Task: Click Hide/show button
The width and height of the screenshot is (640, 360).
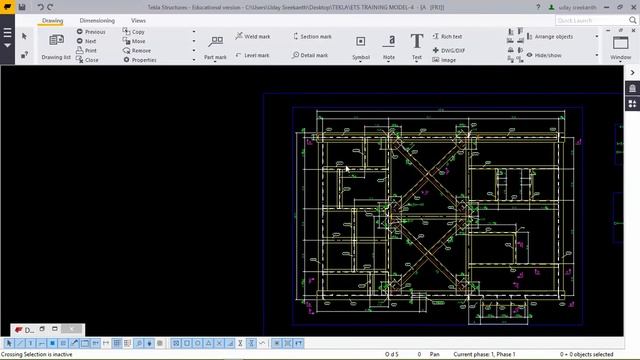Action: [x=544, y=55]
